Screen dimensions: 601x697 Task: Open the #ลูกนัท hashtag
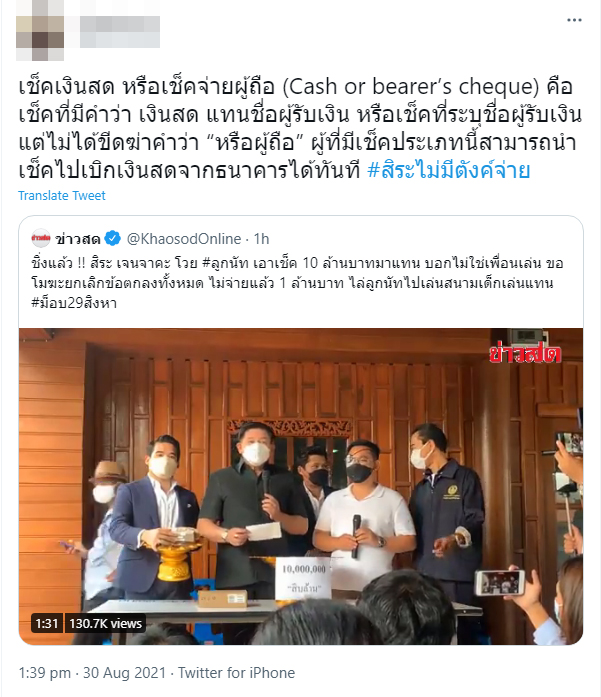(225, 263)
